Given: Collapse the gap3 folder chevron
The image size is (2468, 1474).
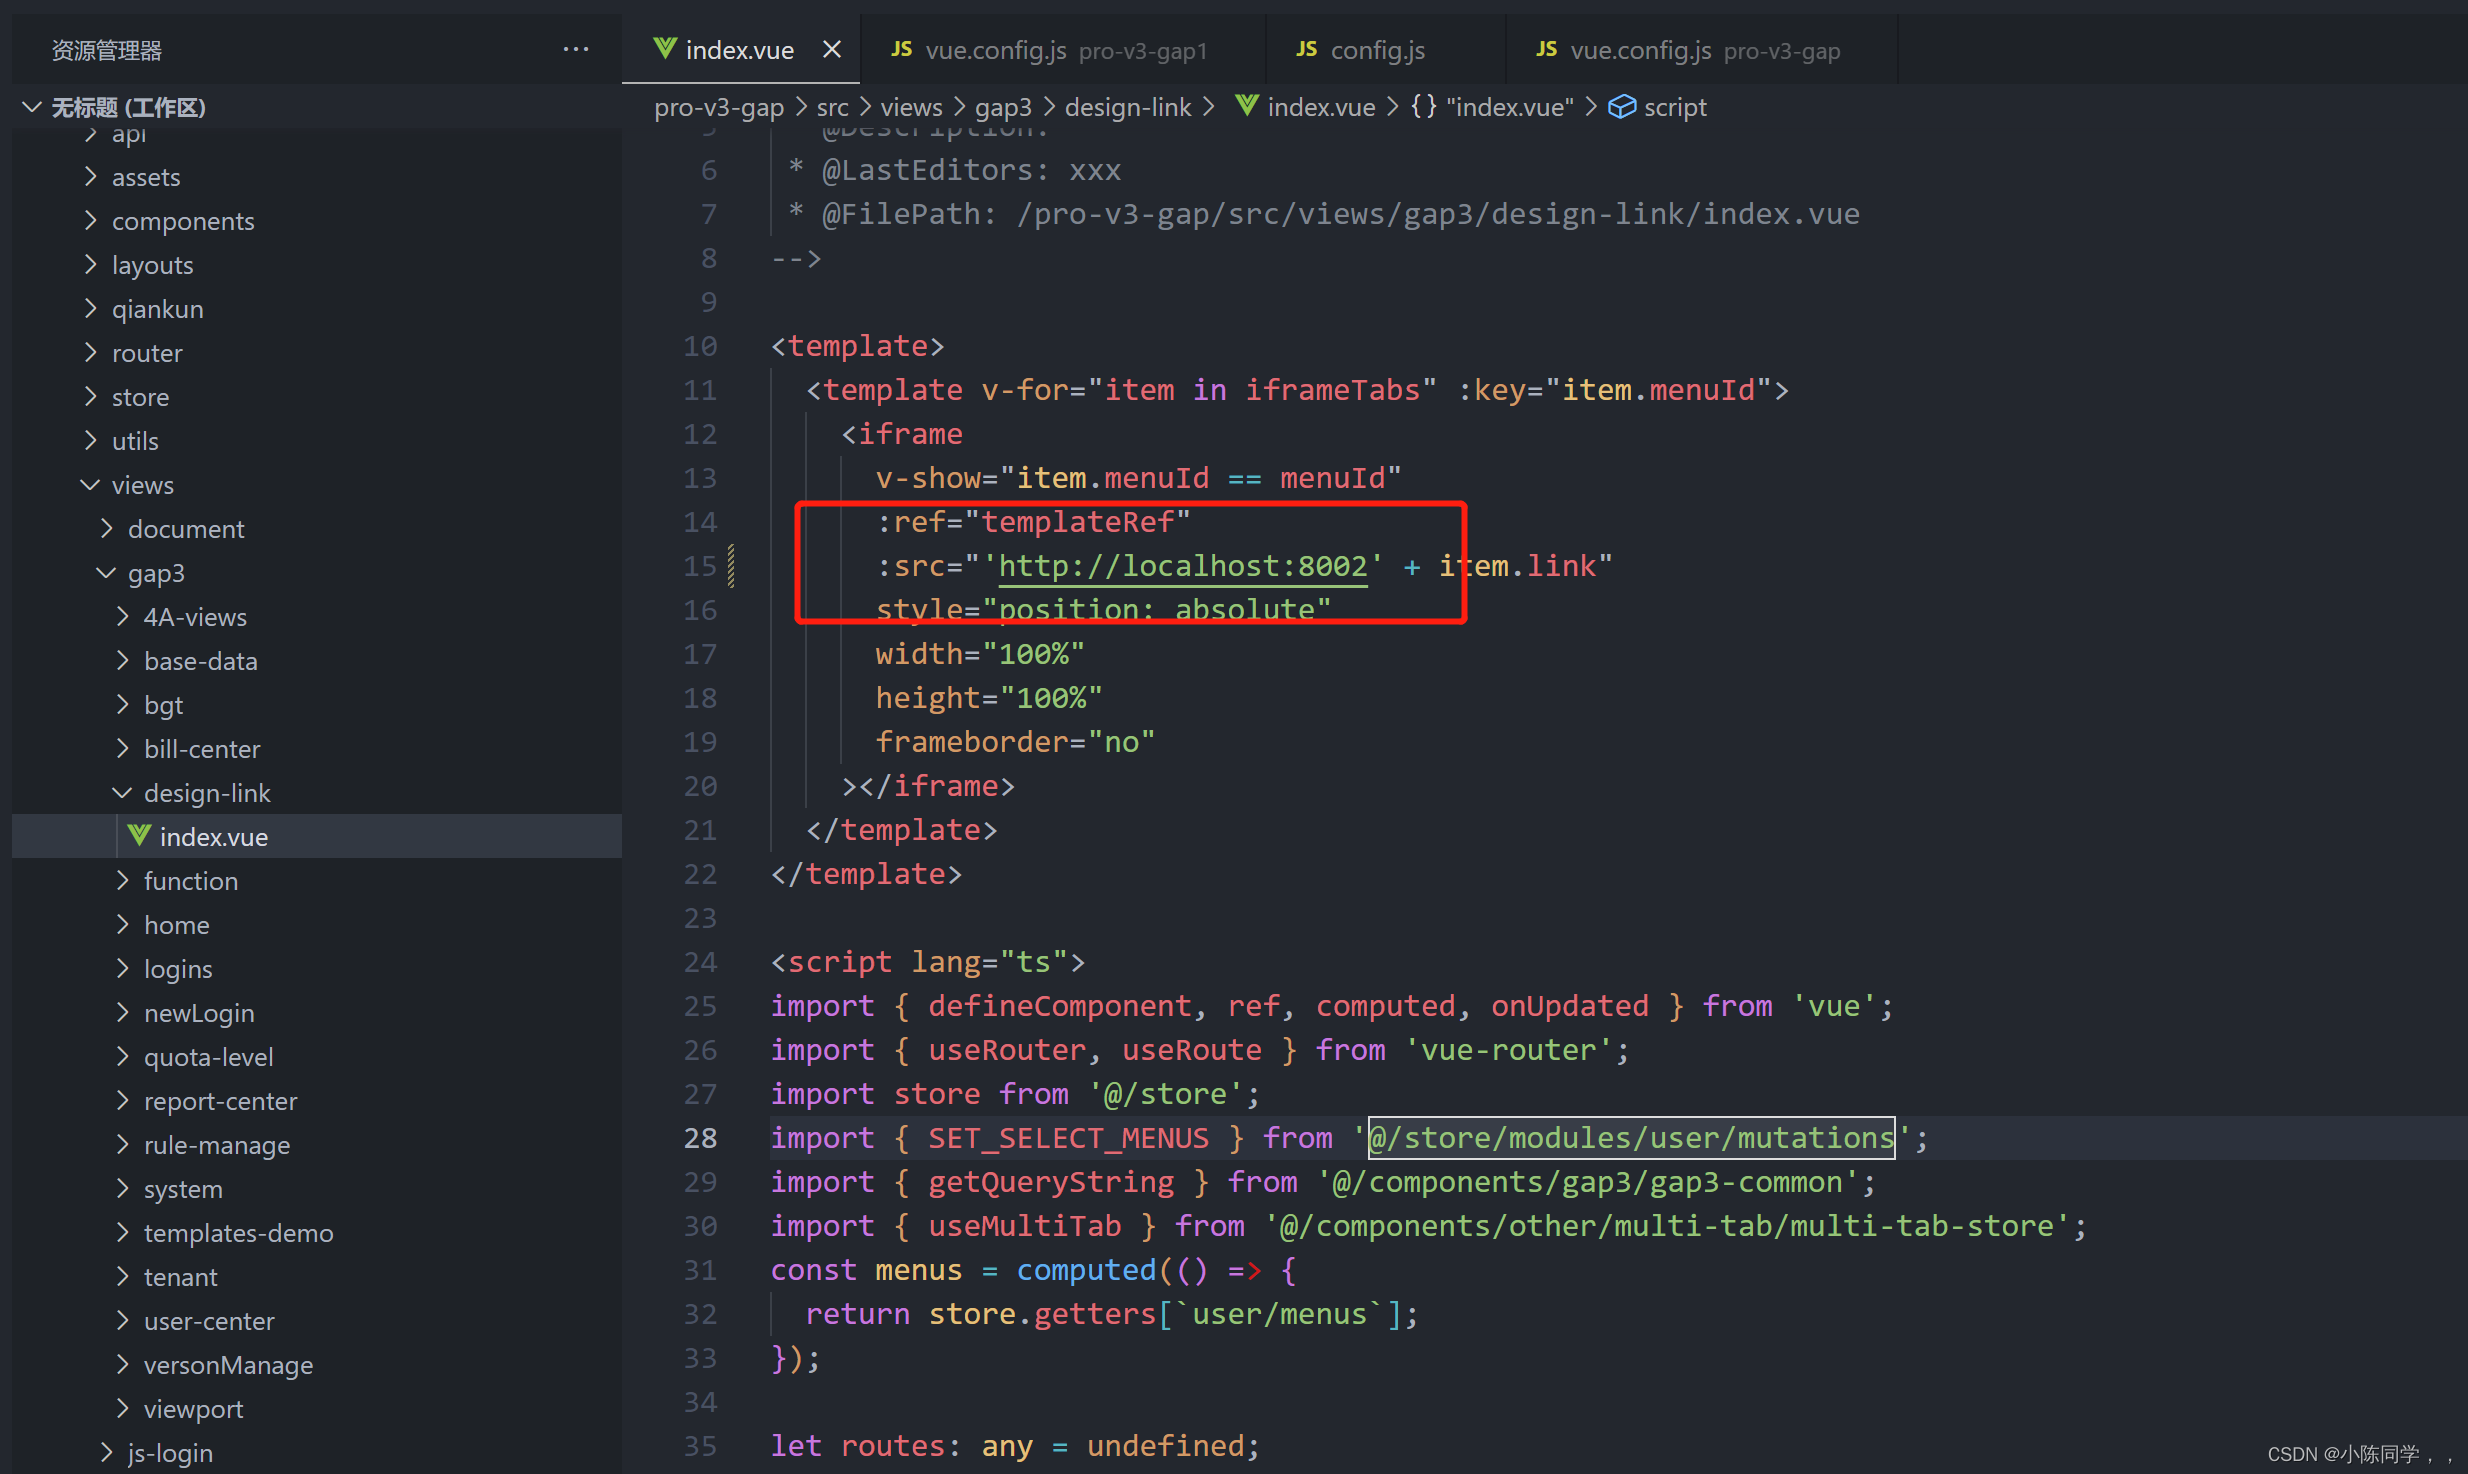Looking at the screenshot, I should pyautogui.click(x=106, y=573).
